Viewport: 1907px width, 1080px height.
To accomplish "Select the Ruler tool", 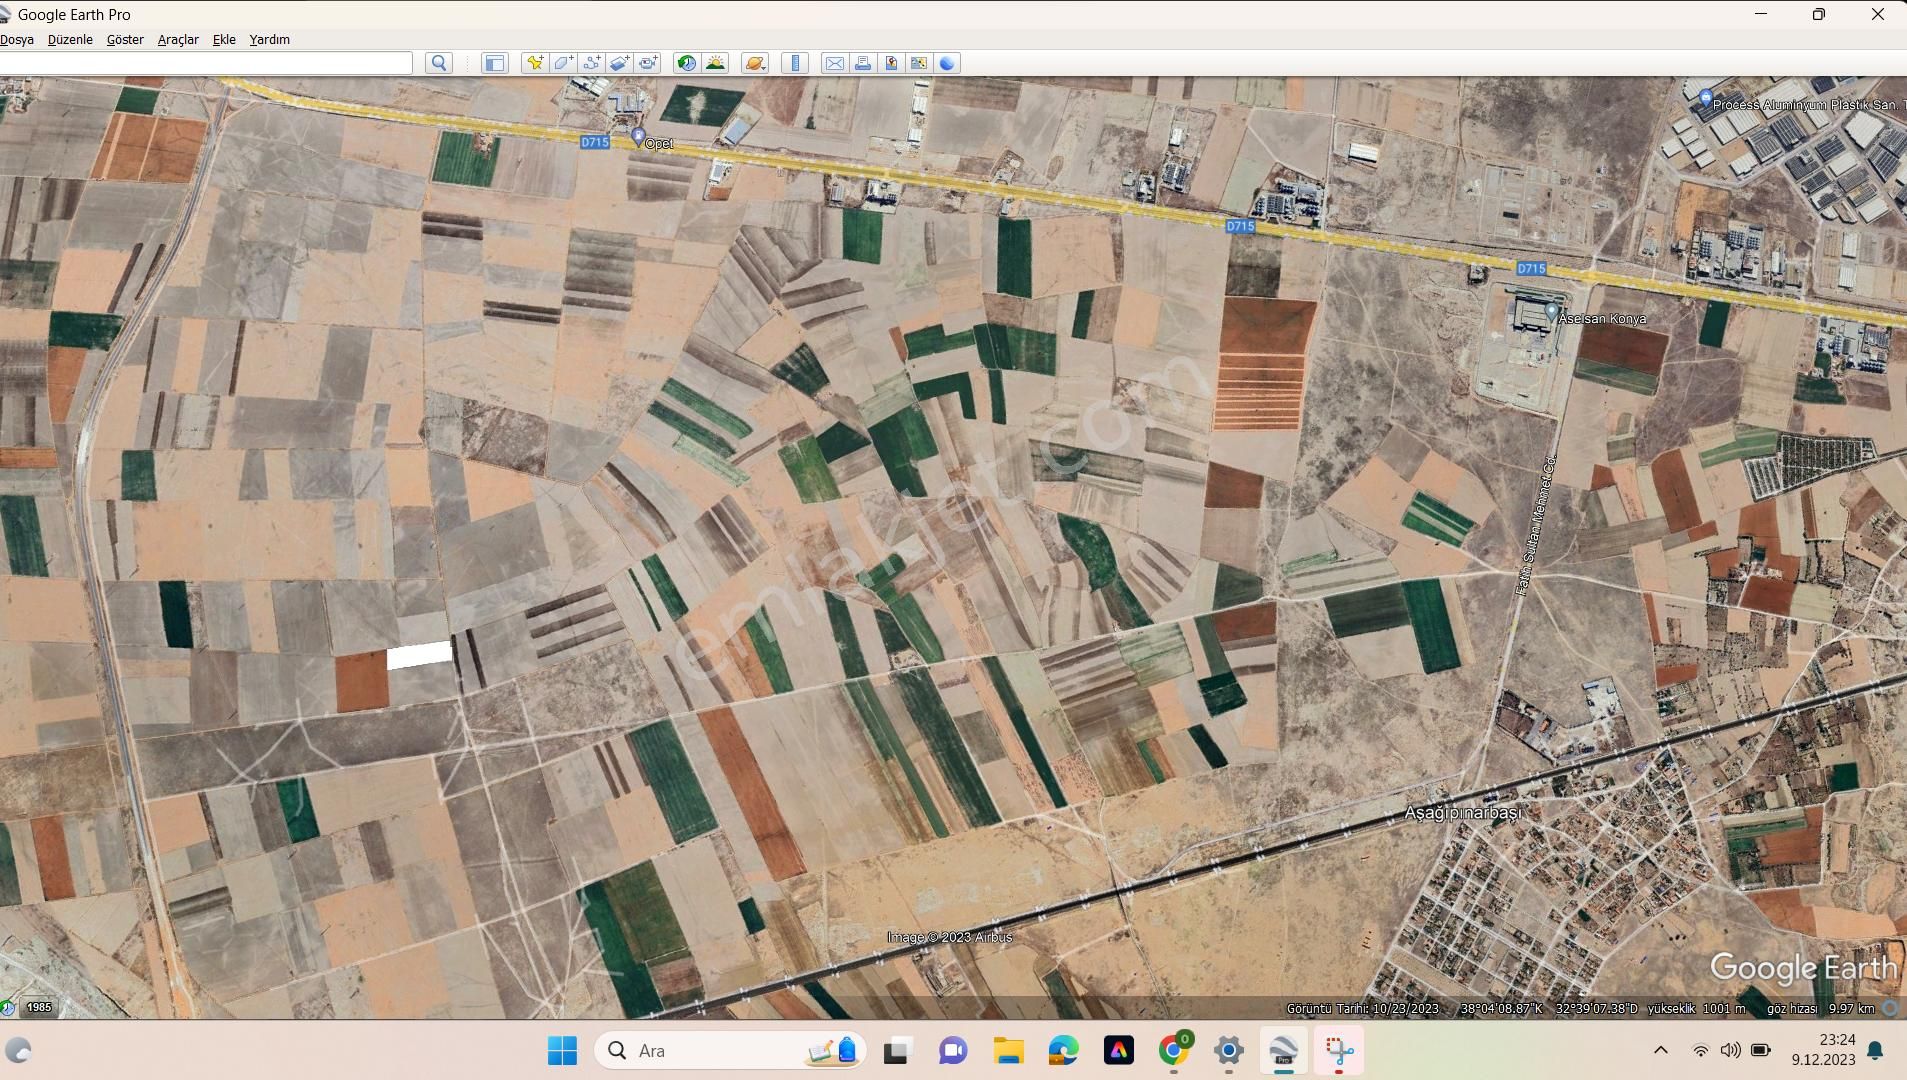I will coord(795,63).
